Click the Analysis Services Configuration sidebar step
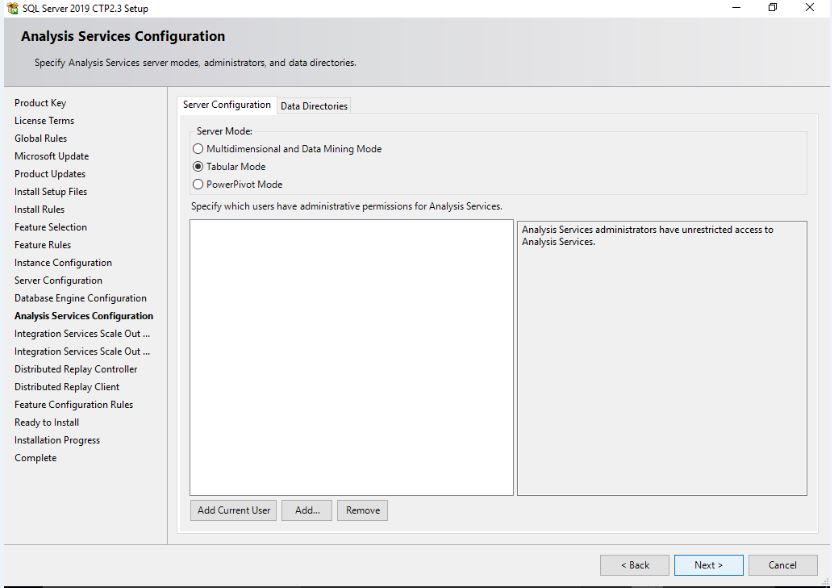 [84, 316]
